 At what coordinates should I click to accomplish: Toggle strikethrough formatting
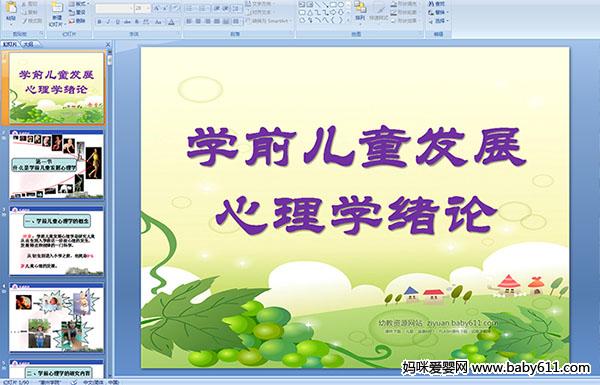point(127,22)
